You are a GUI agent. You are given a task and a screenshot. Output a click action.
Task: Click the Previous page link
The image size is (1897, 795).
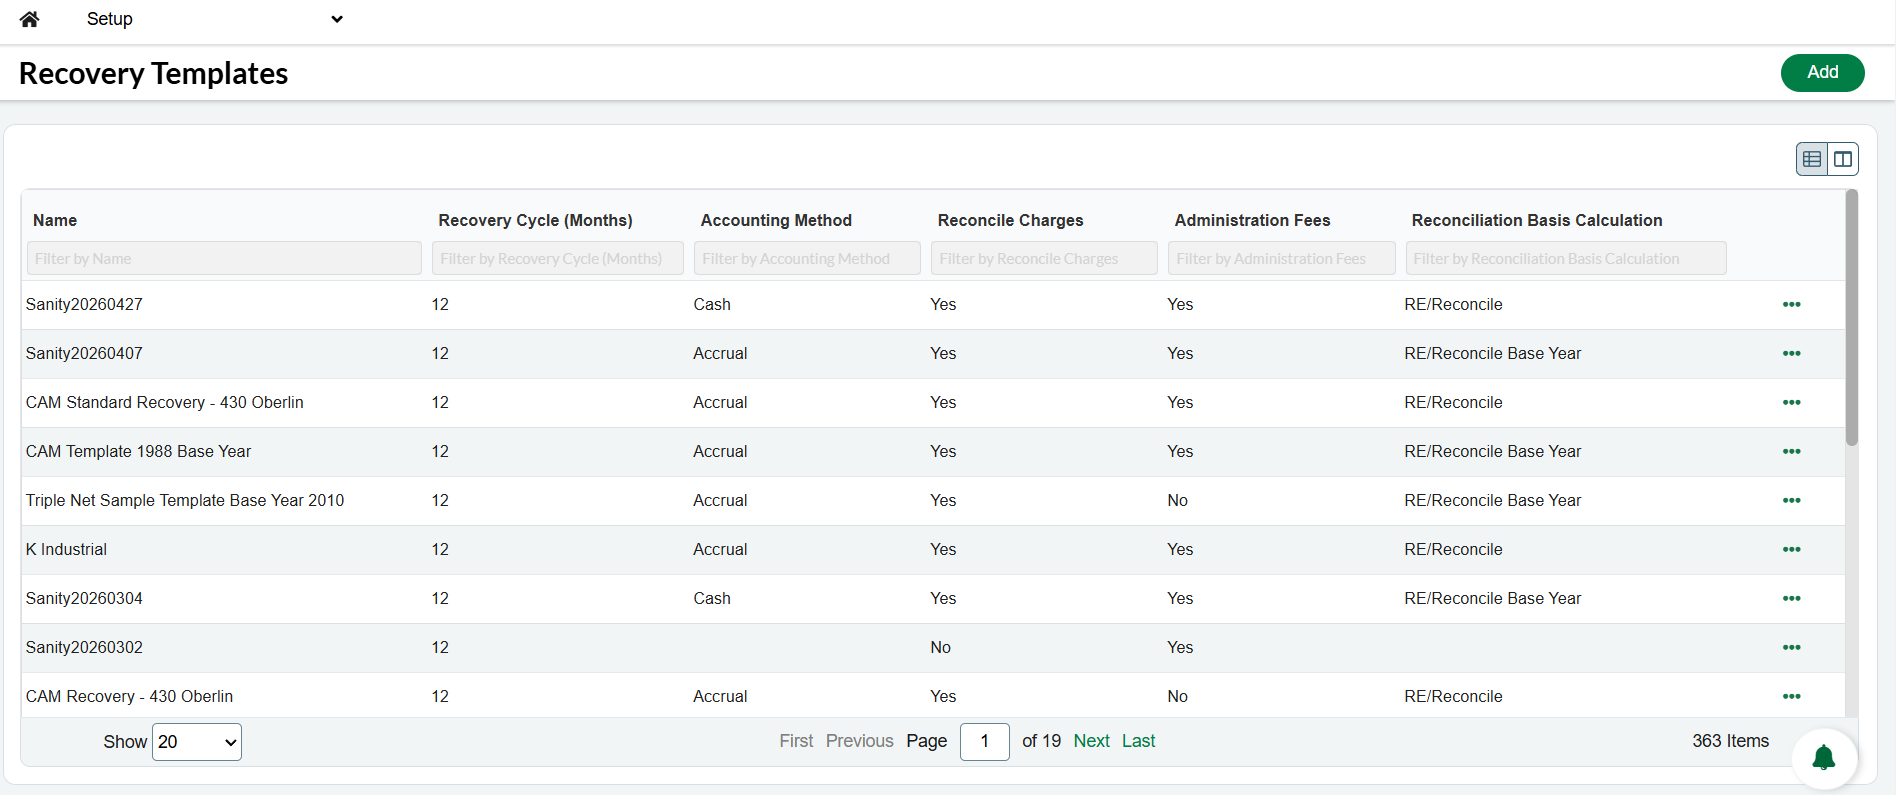tap(859, 741)
